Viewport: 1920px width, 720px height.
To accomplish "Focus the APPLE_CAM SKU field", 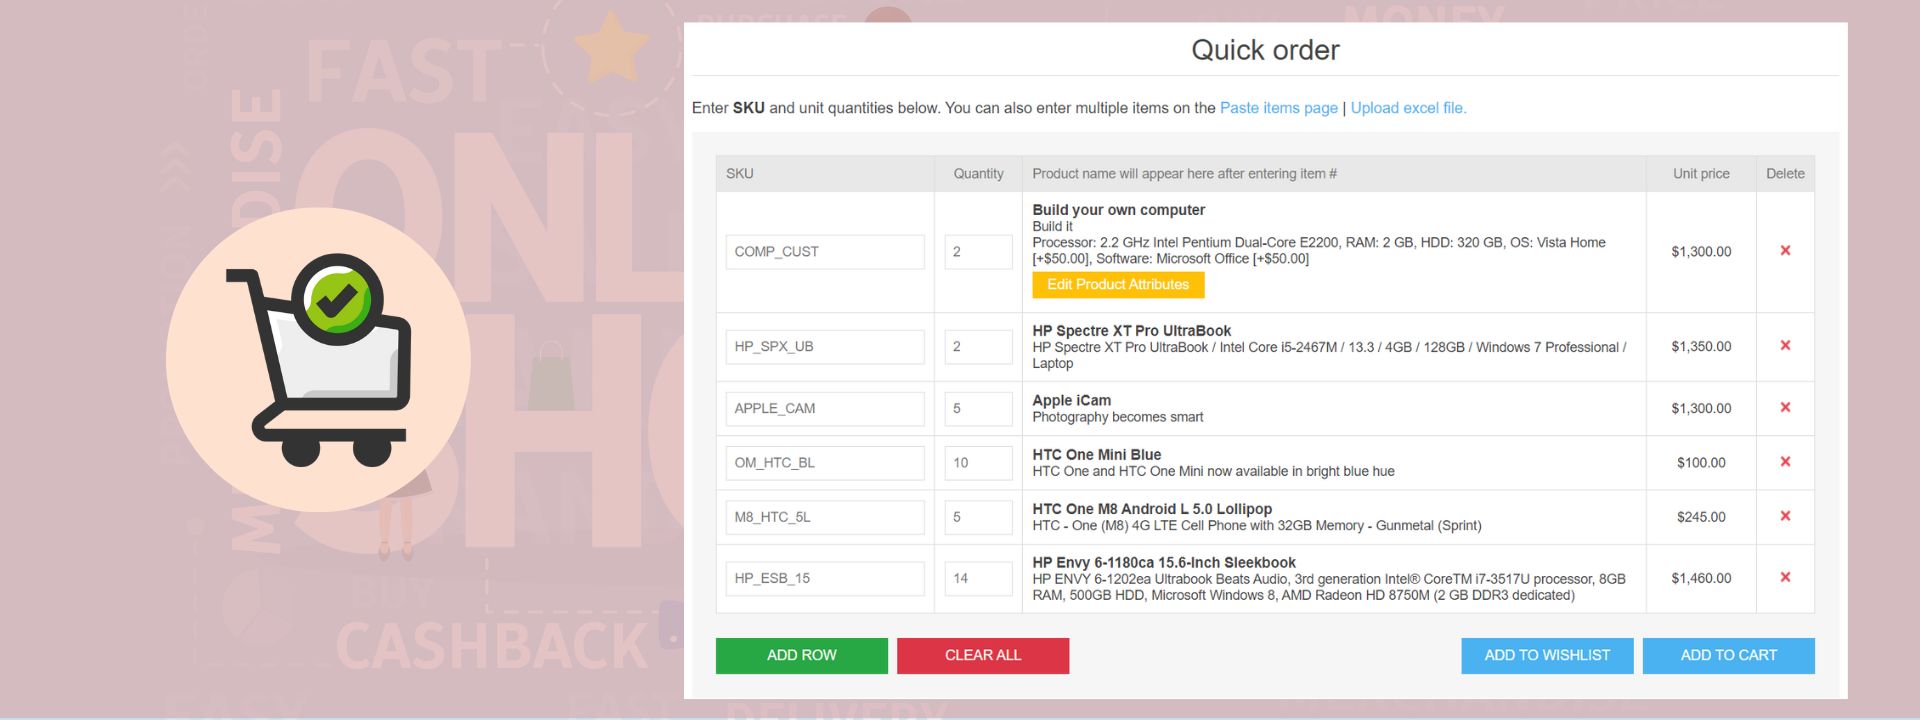I will click(825, 409).
